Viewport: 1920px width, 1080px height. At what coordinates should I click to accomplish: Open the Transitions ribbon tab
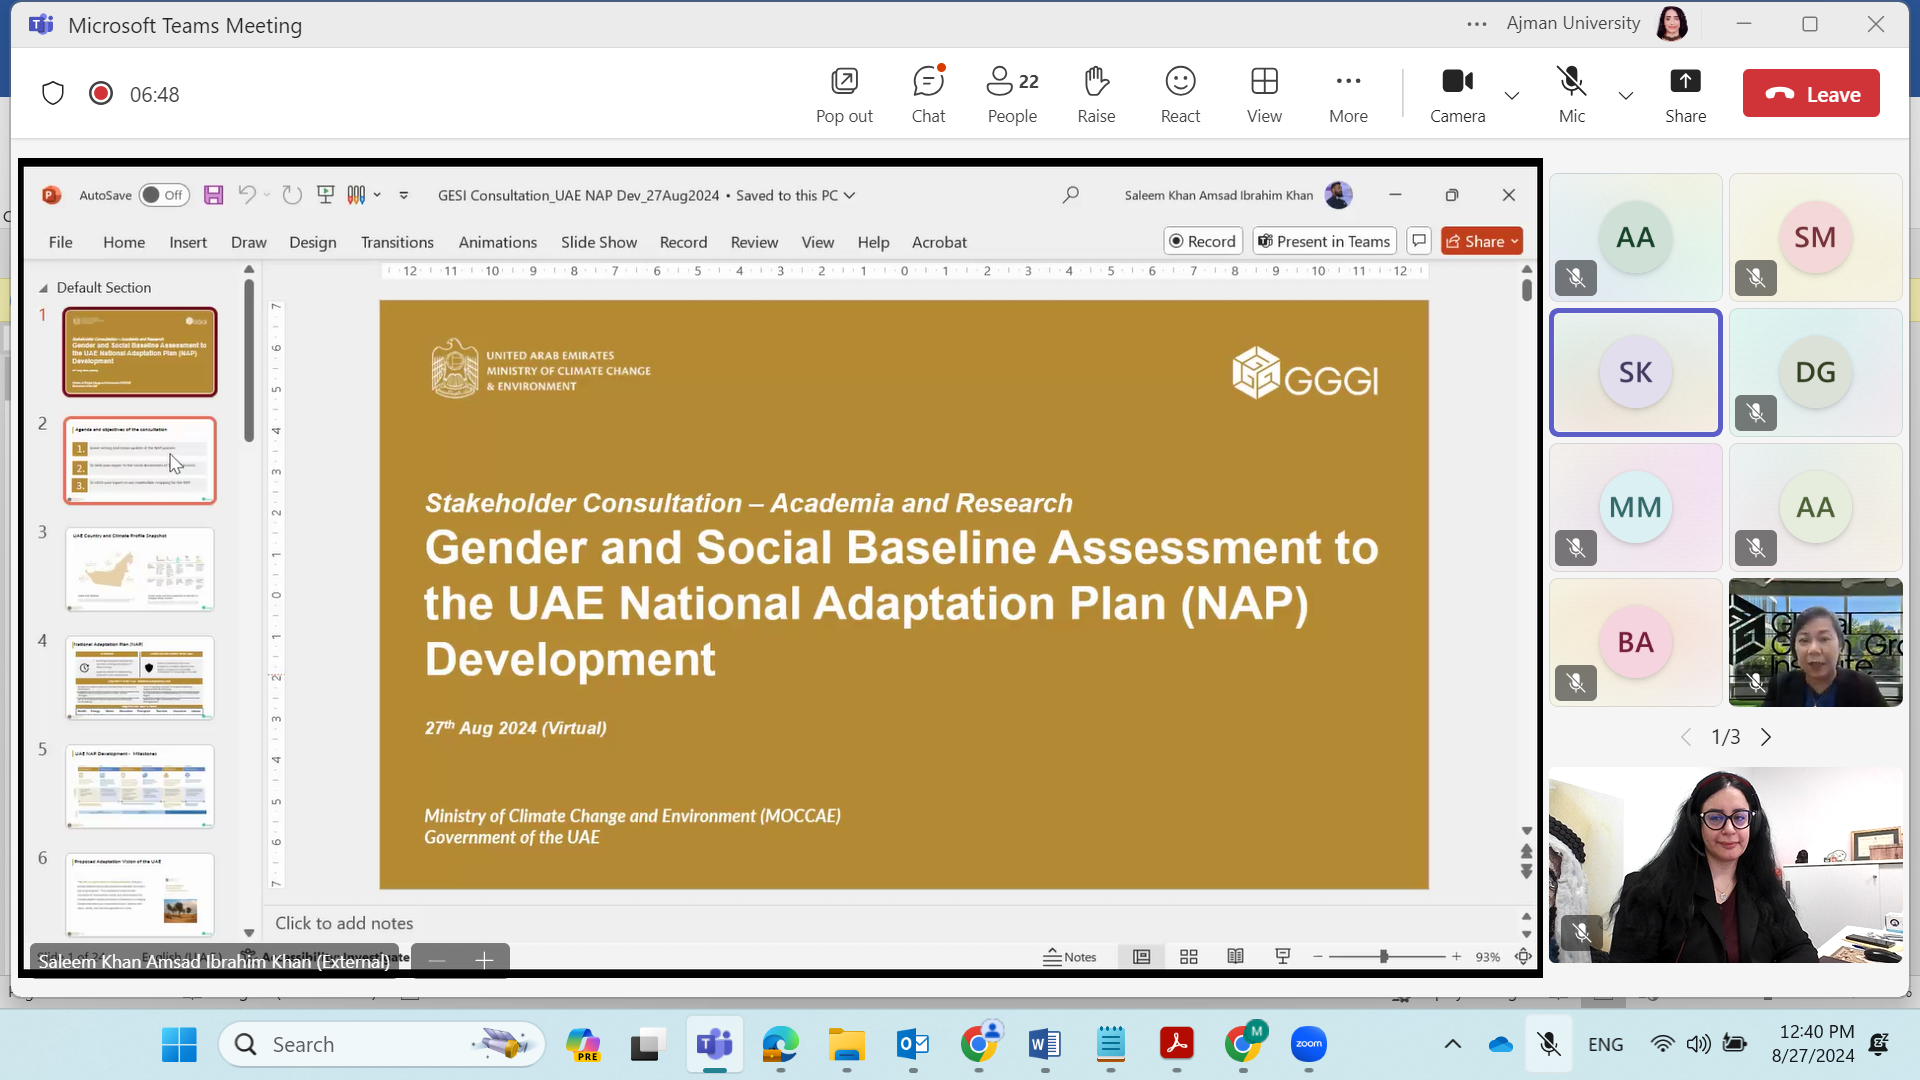tap(397, 242)
